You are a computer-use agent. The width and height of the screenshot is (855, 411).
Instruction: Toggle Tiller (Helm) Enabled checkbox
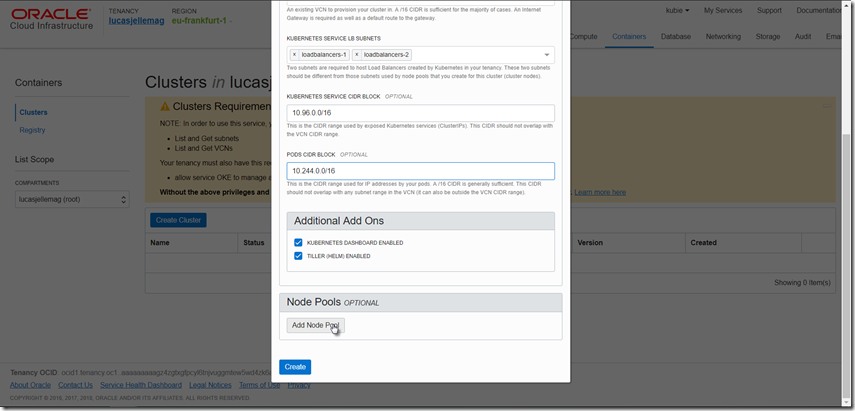(298, 256)
